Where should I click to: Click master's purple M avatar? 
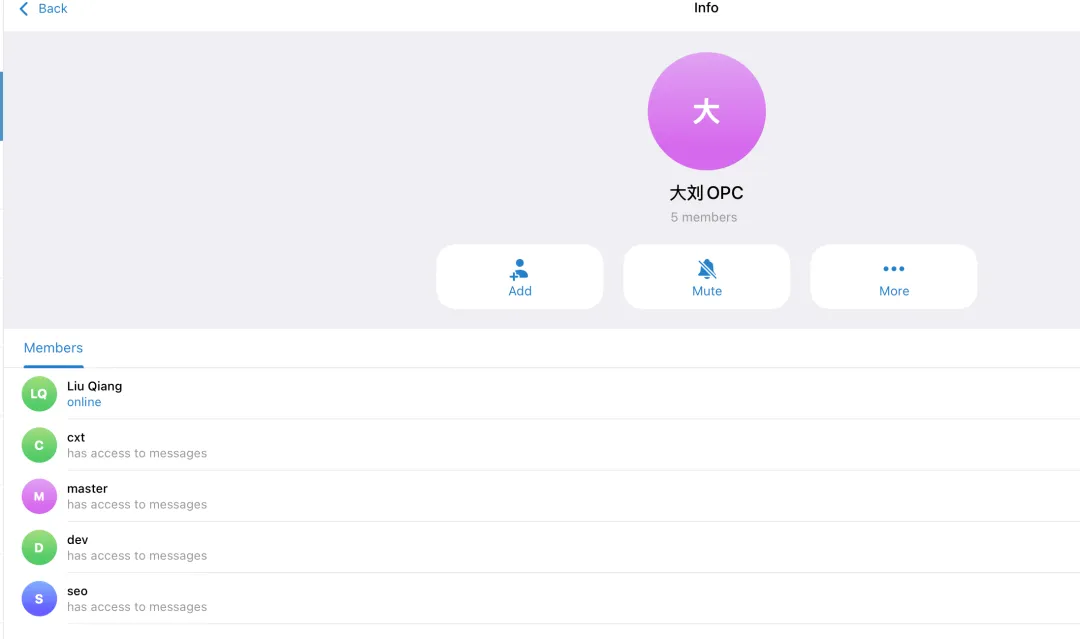[39, 496]
